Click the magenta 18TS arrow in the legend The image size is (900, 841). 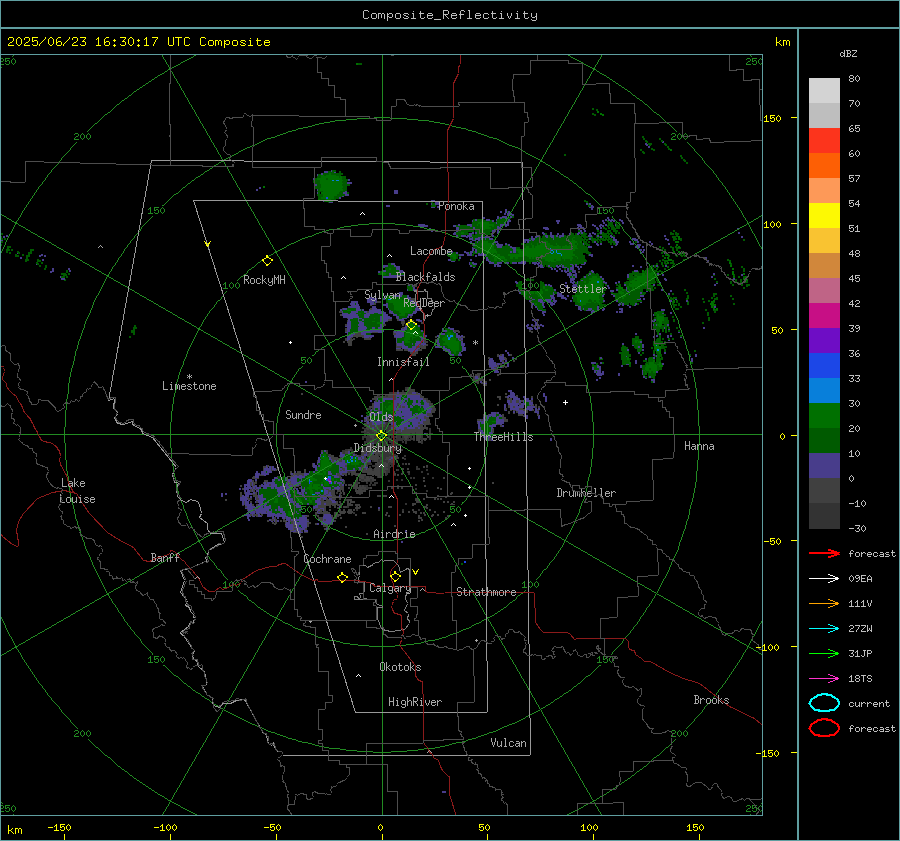[824, 679]
